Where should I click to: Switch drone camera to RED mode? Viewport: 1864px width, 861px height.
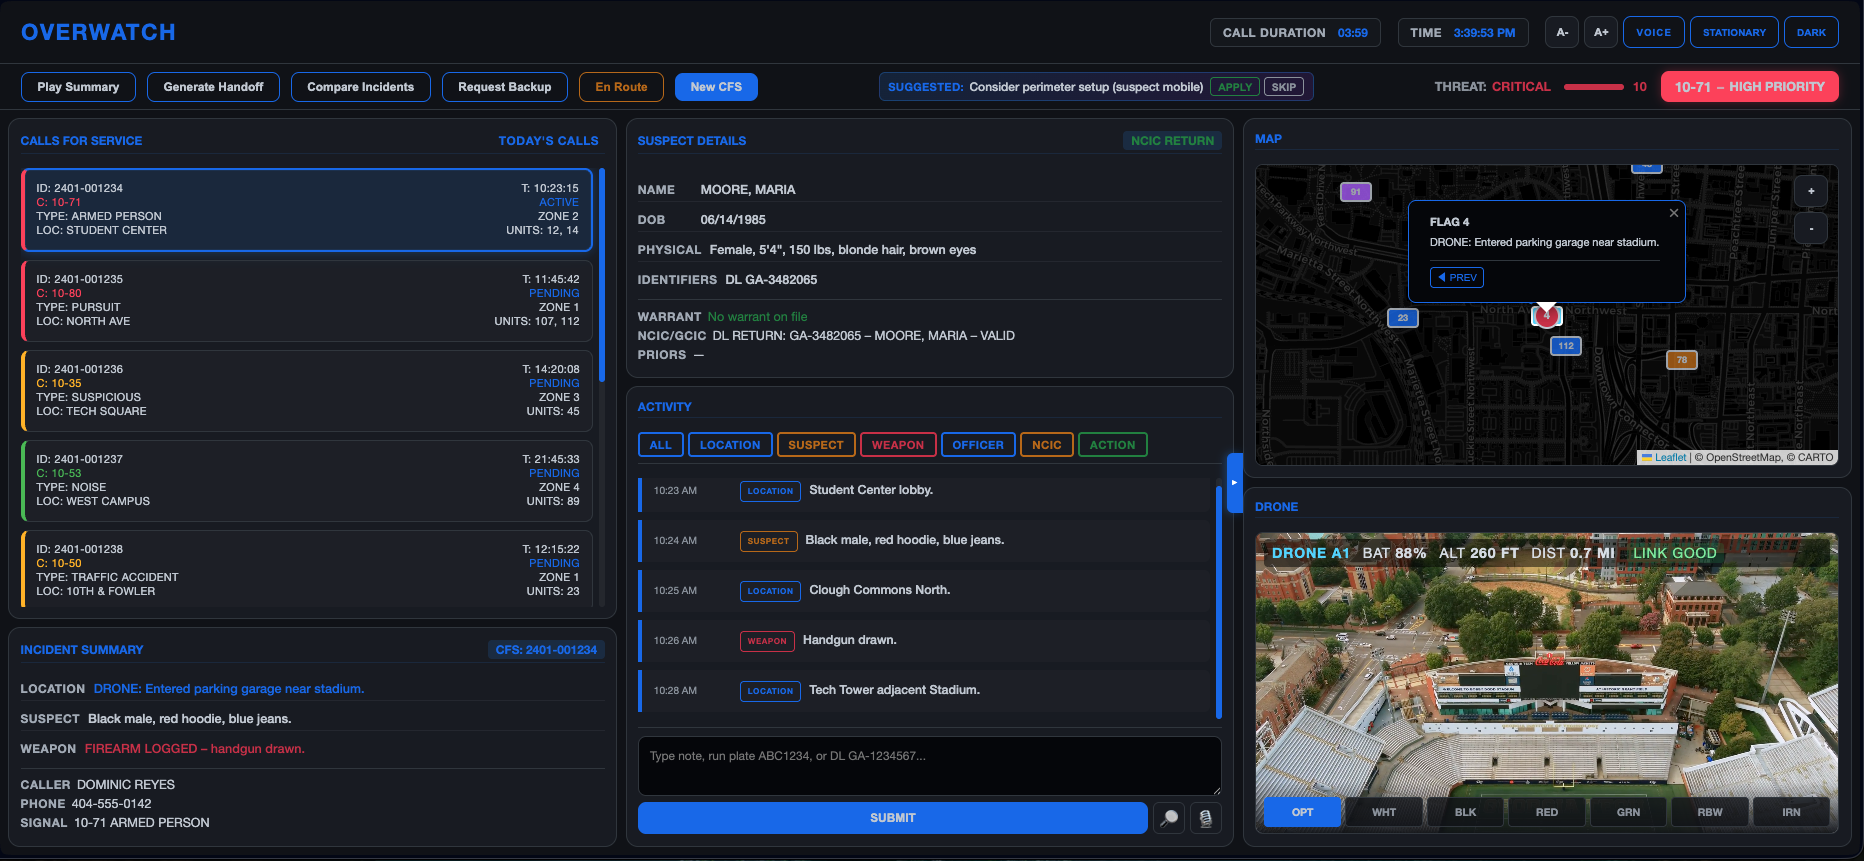coord(1547,812)
